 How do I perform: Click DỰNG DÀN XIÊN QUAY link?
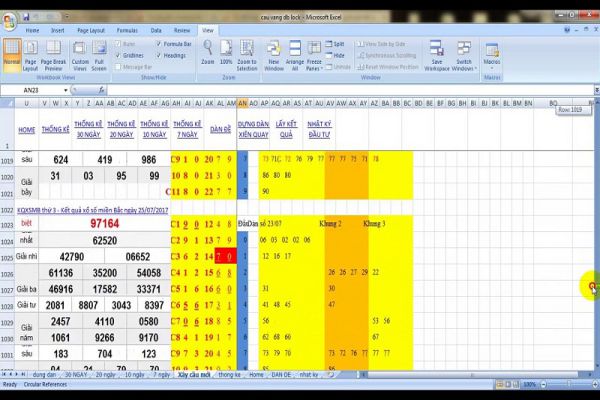pos(253,129)
